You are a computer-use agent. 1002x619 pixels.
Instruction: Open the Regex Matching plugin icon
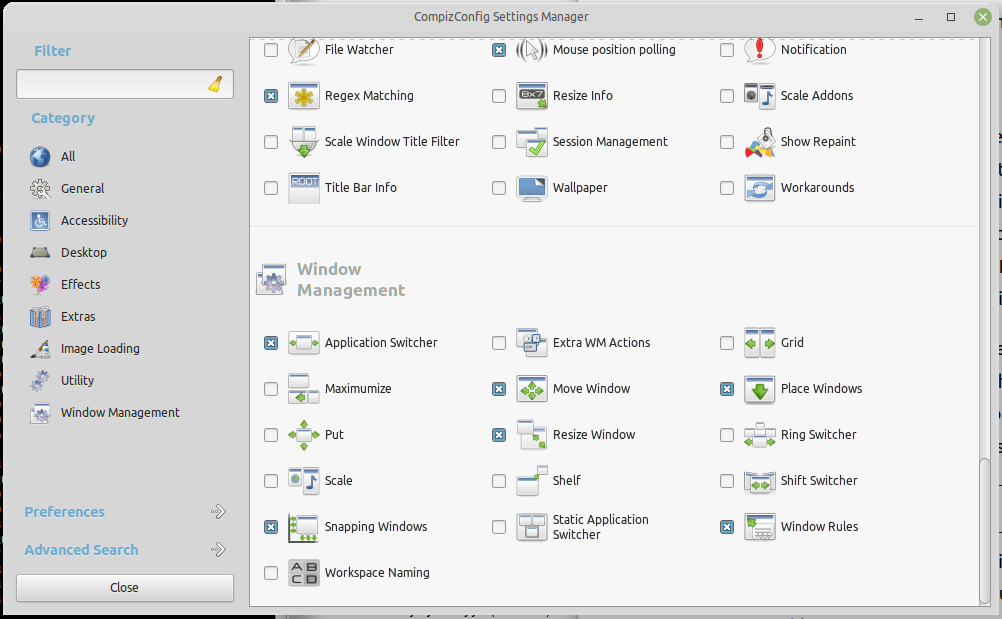tap(304, 96)
